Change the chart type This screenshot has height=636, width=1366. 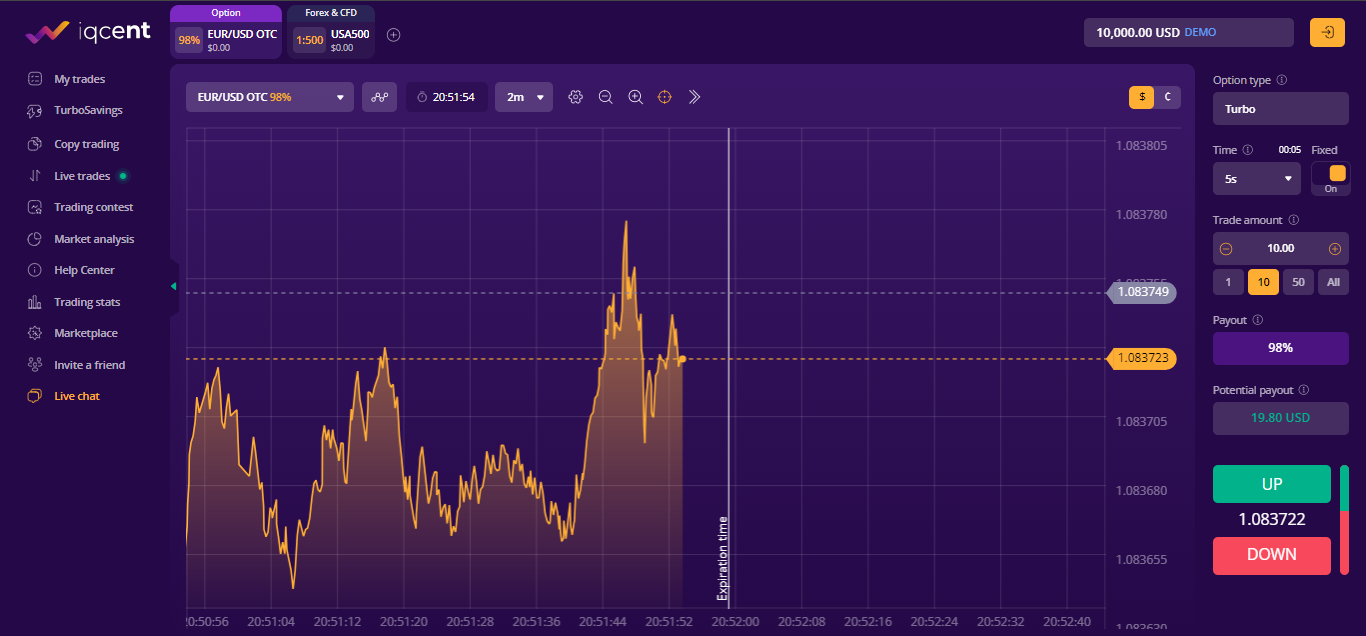point(379,97)
